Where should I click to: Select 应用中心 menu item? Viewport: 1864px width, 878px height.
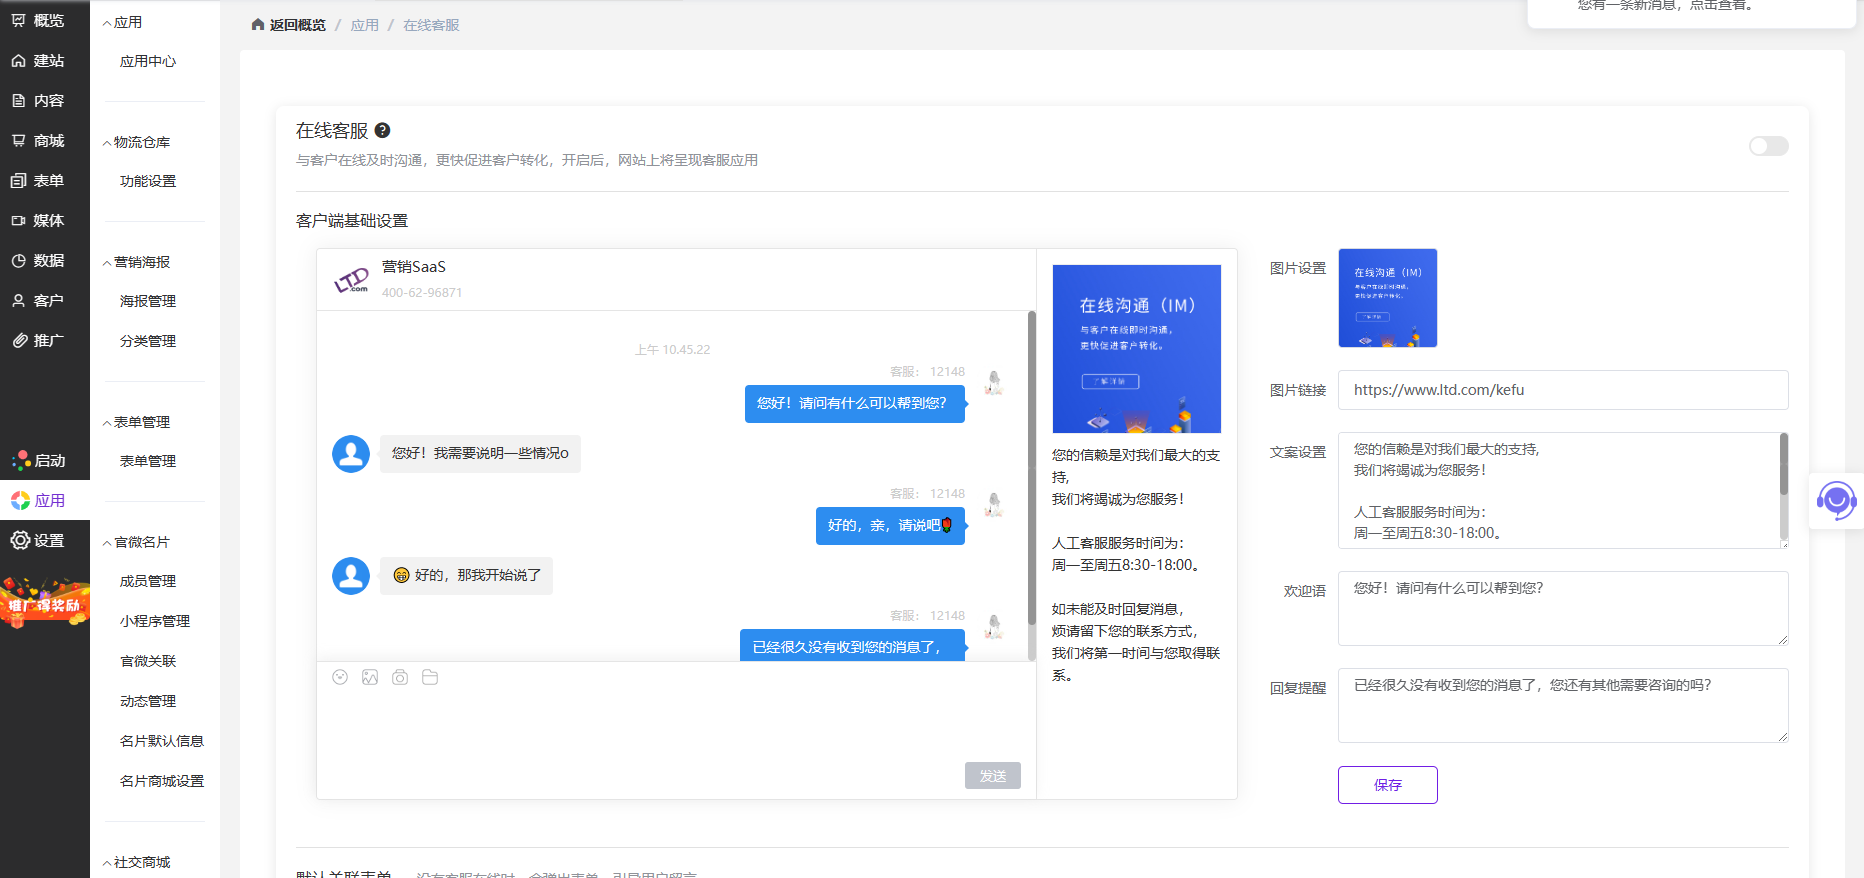pos(148,61)
